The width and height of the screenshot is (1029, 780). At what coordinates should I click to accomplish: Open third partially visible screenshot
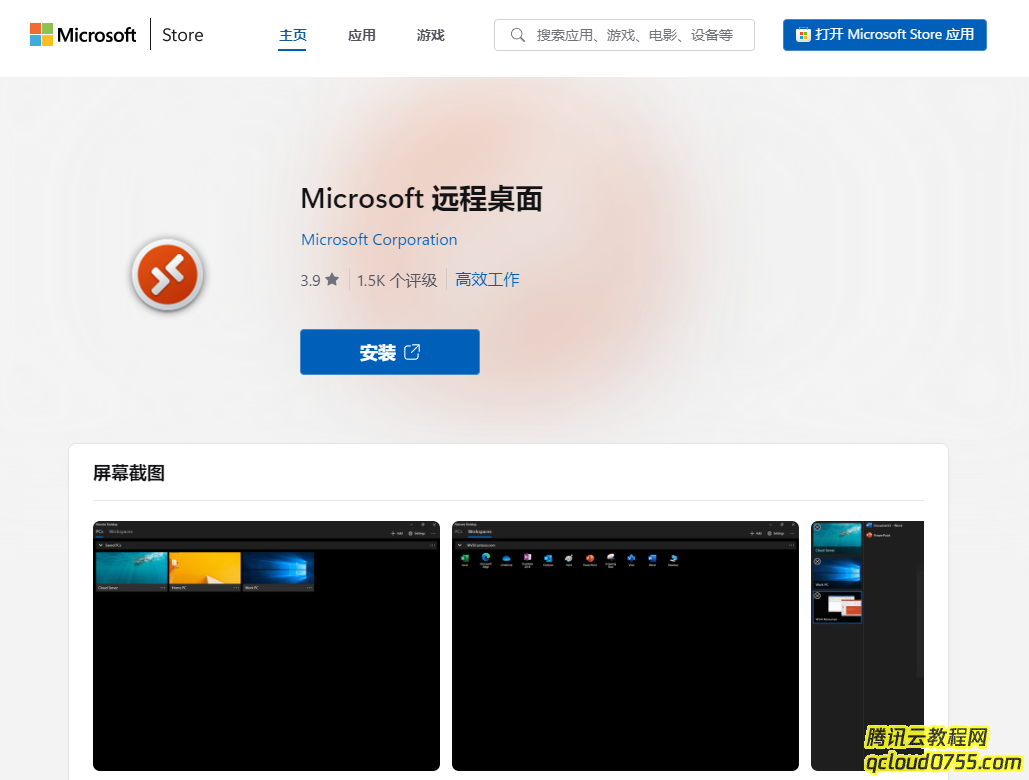(x=868, y=646)
